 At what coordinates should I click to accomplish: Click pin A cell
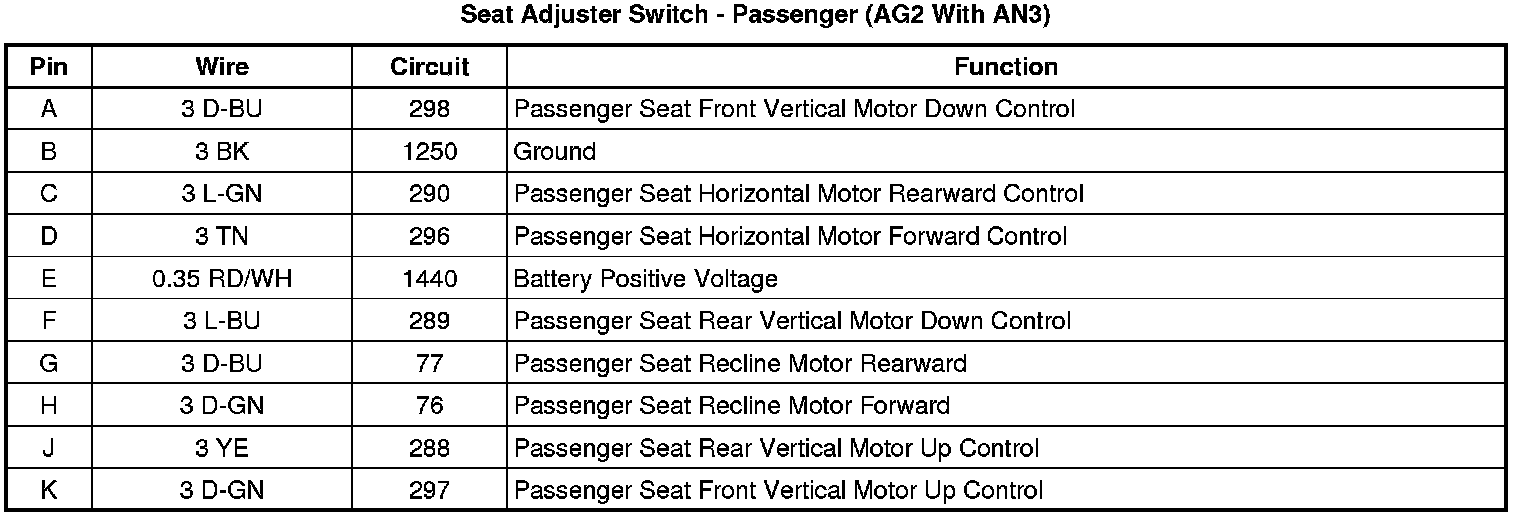49,109
